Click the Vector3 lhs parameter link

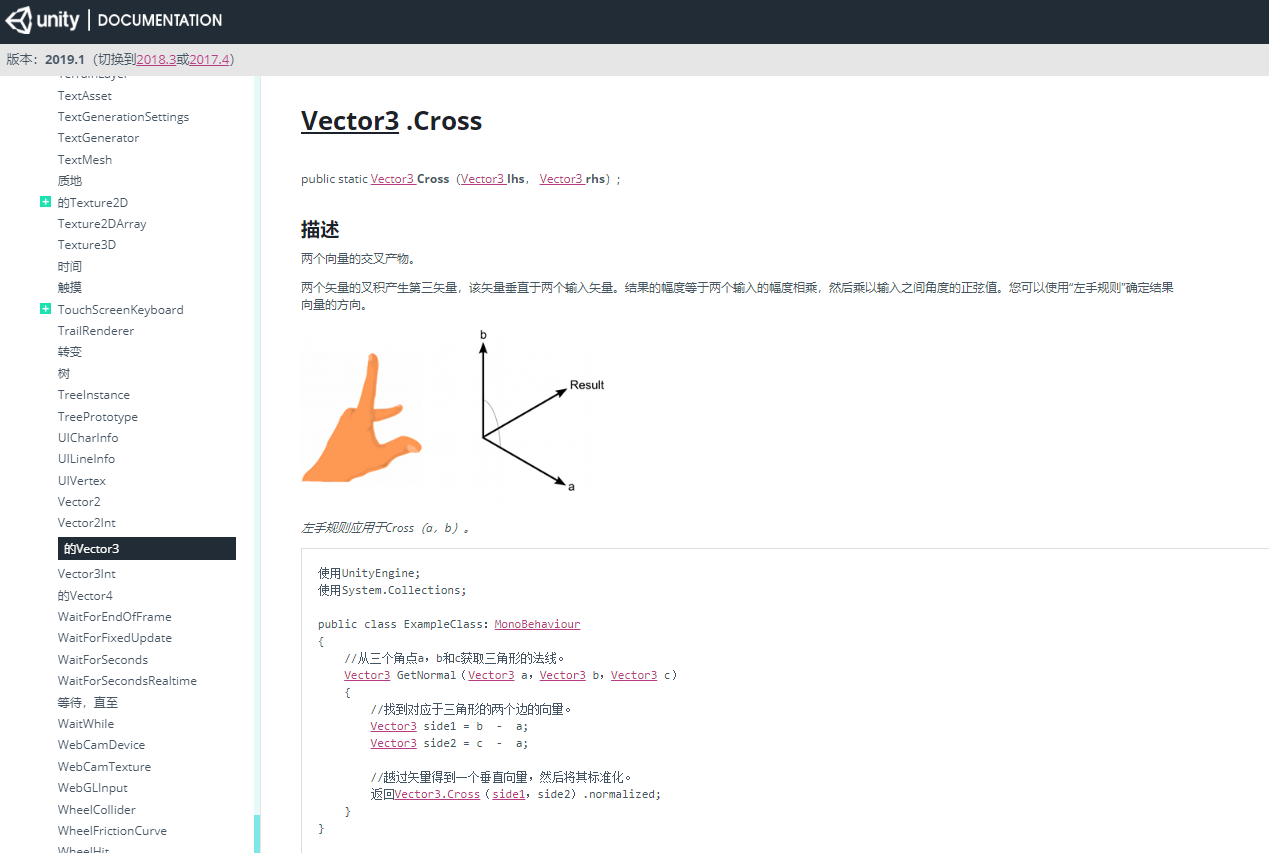[484, 178]
